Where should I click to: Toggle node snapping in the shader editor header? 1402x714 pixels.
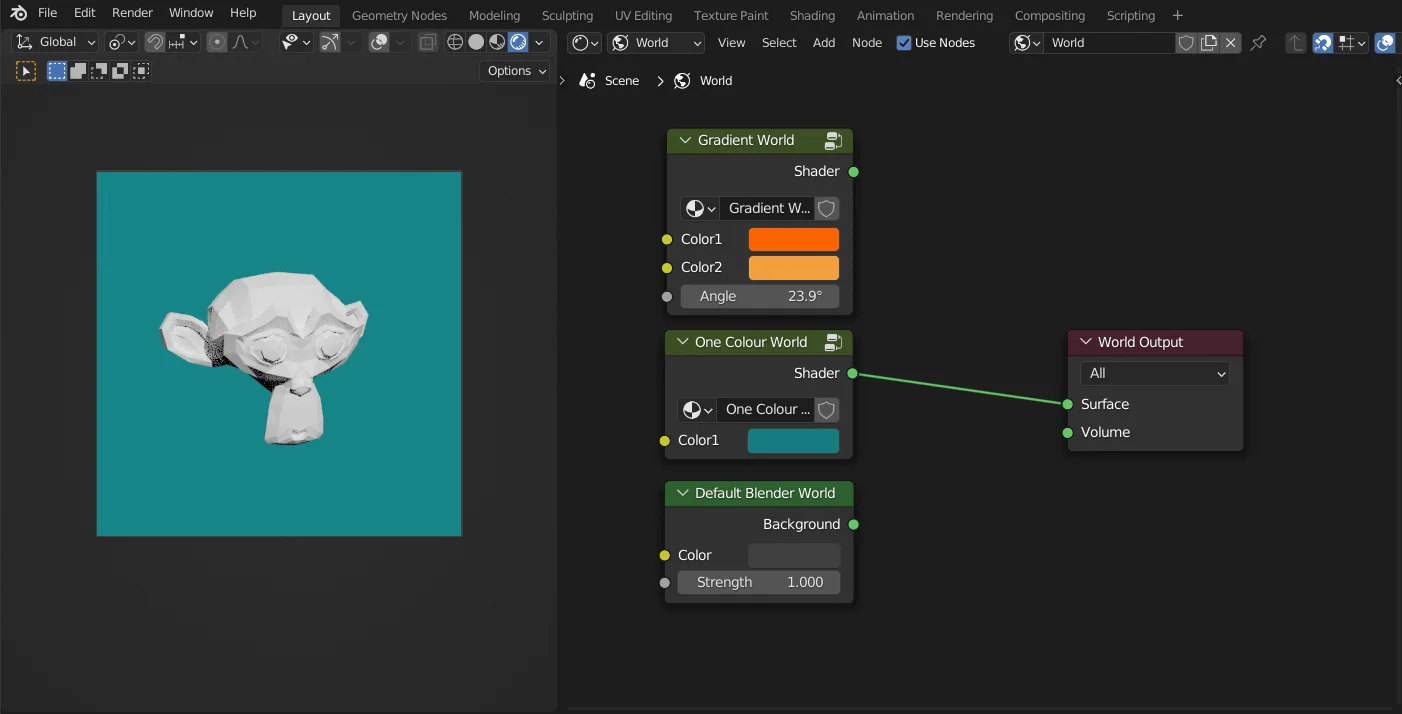coord(1324,42)
